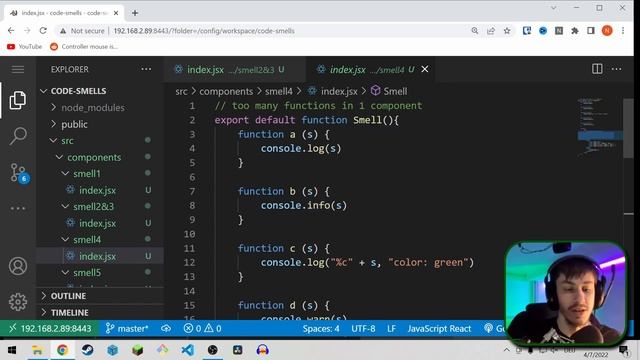Open the Search view icon

[18, 136]
